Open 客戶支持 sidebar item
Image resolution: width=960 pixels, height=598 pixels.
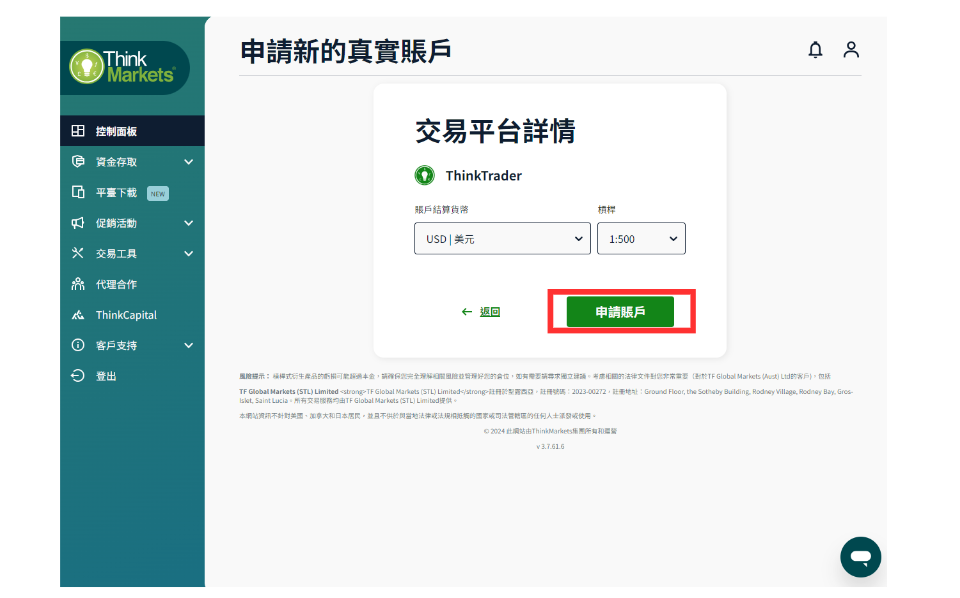[x=132, y=345]
